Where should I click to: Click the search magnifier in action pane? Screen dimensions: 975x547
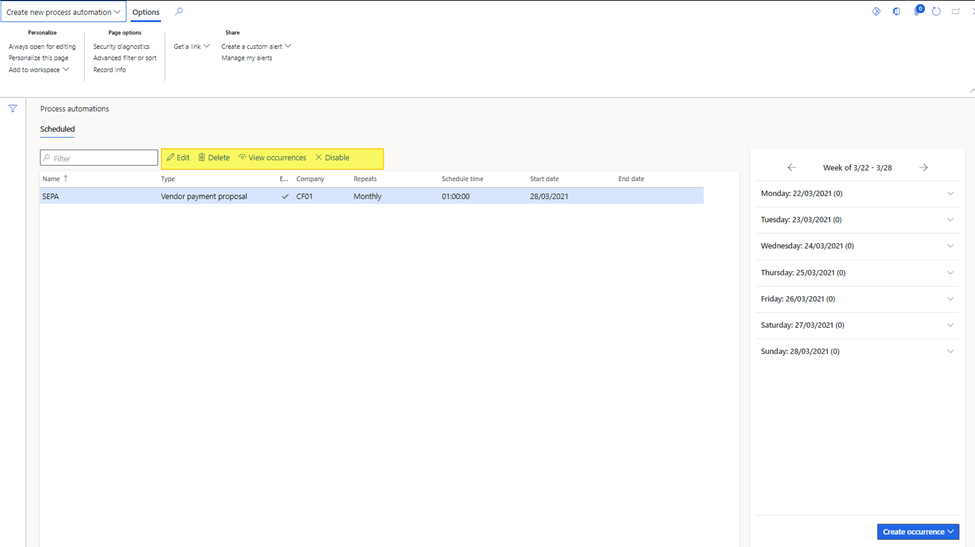coord(179,12)
